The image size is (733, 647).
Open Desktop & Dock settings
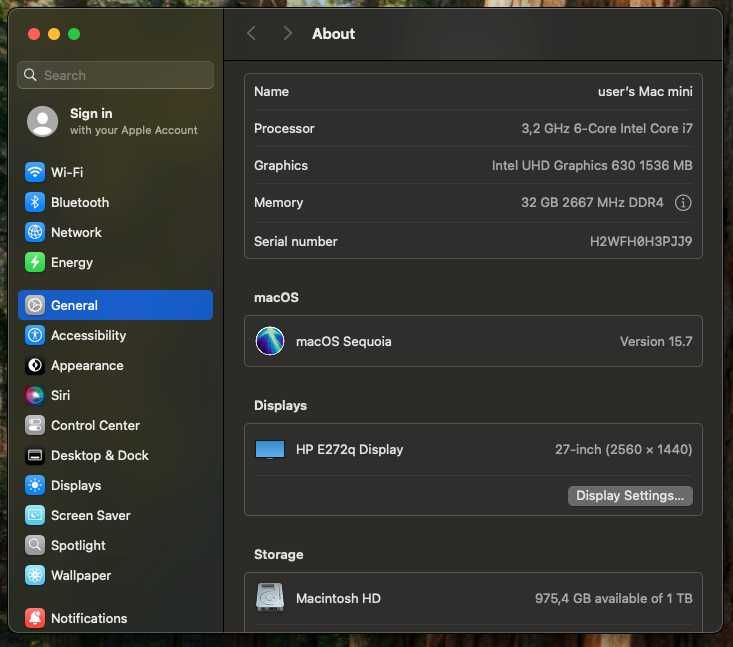116,455
